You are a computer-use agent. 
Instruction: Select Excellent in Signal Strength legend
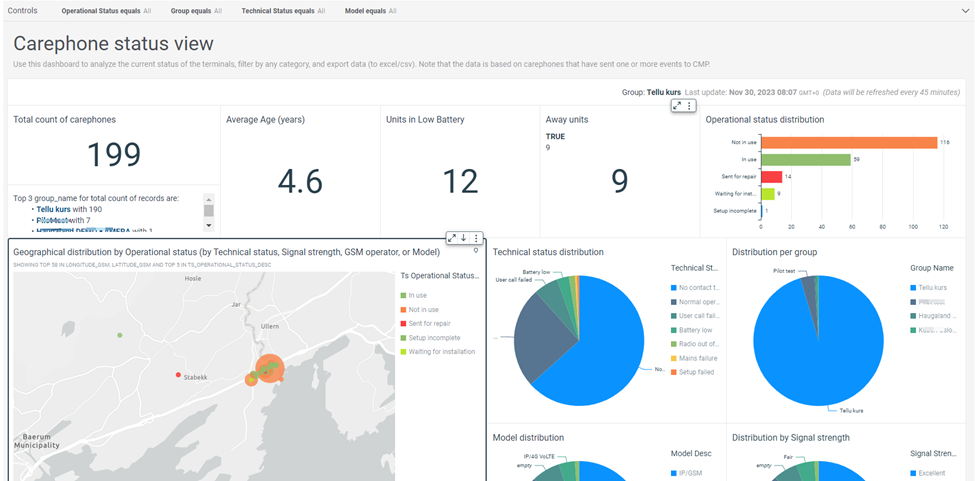click(x=927, y=474)
